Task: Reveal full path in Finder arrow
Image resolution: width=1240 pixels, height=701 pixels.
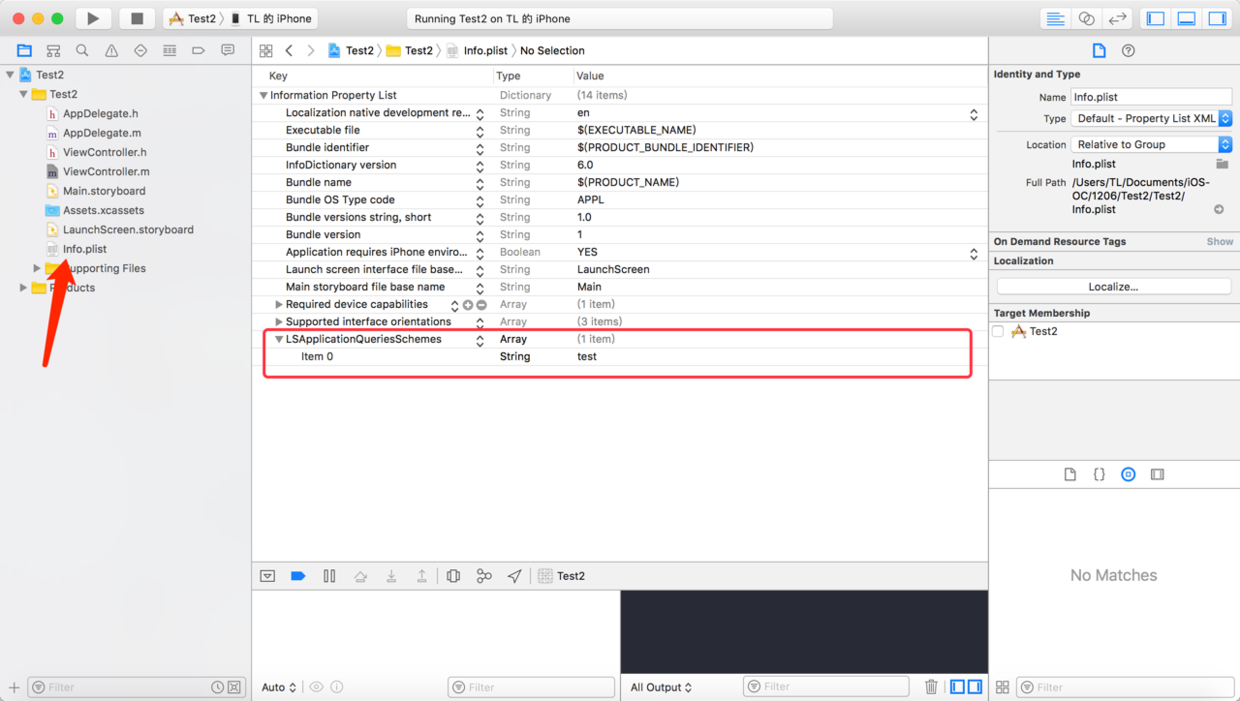Action: tap(1219, 209)
